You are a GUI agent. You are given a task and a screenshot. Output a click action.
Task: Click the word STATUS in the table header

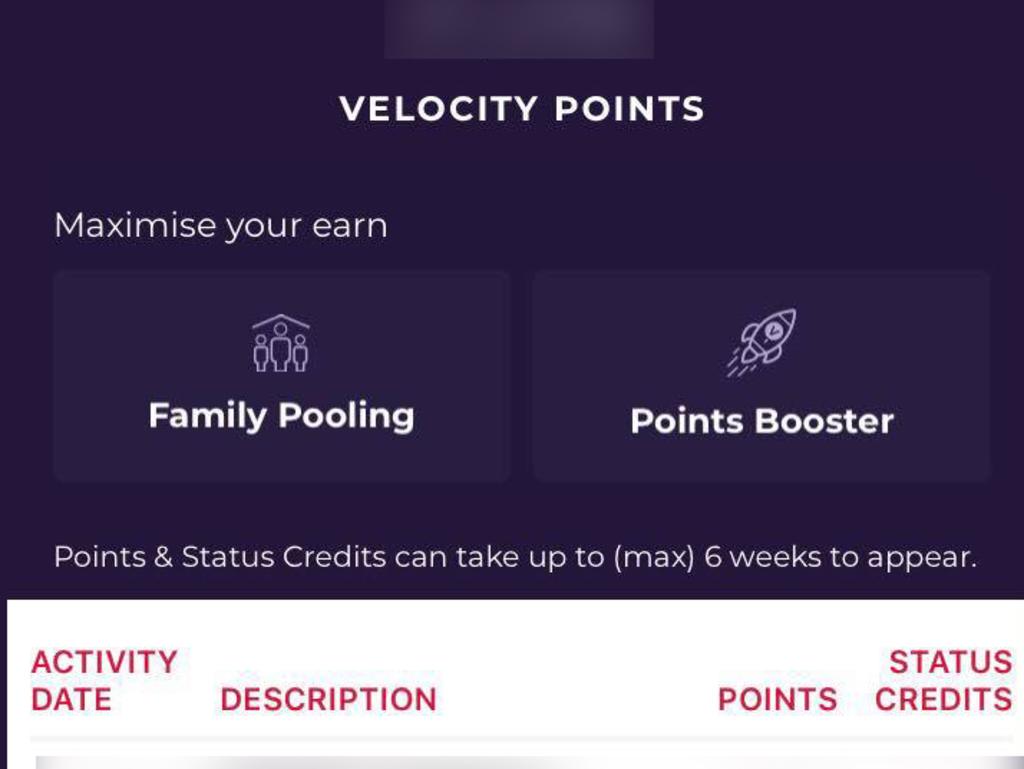tap(951, 662)
